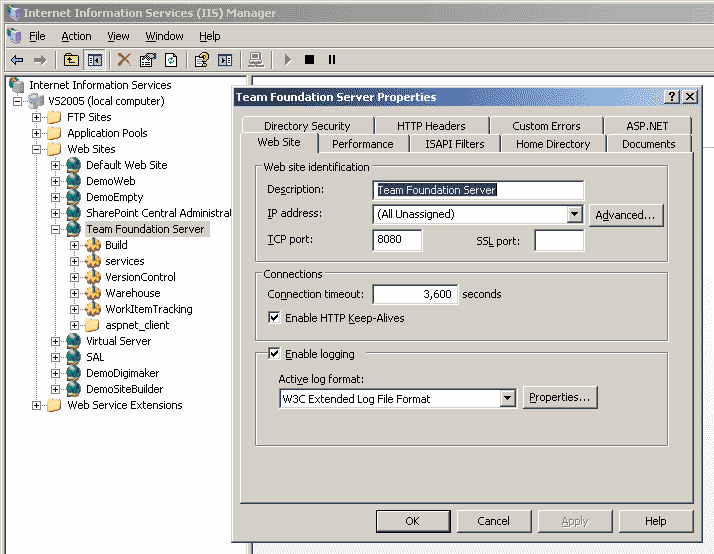Viewport: 714px width, 554px height.
Task: Click the Show/Hide Action Pane icon
Action: (x=225, y=60)
